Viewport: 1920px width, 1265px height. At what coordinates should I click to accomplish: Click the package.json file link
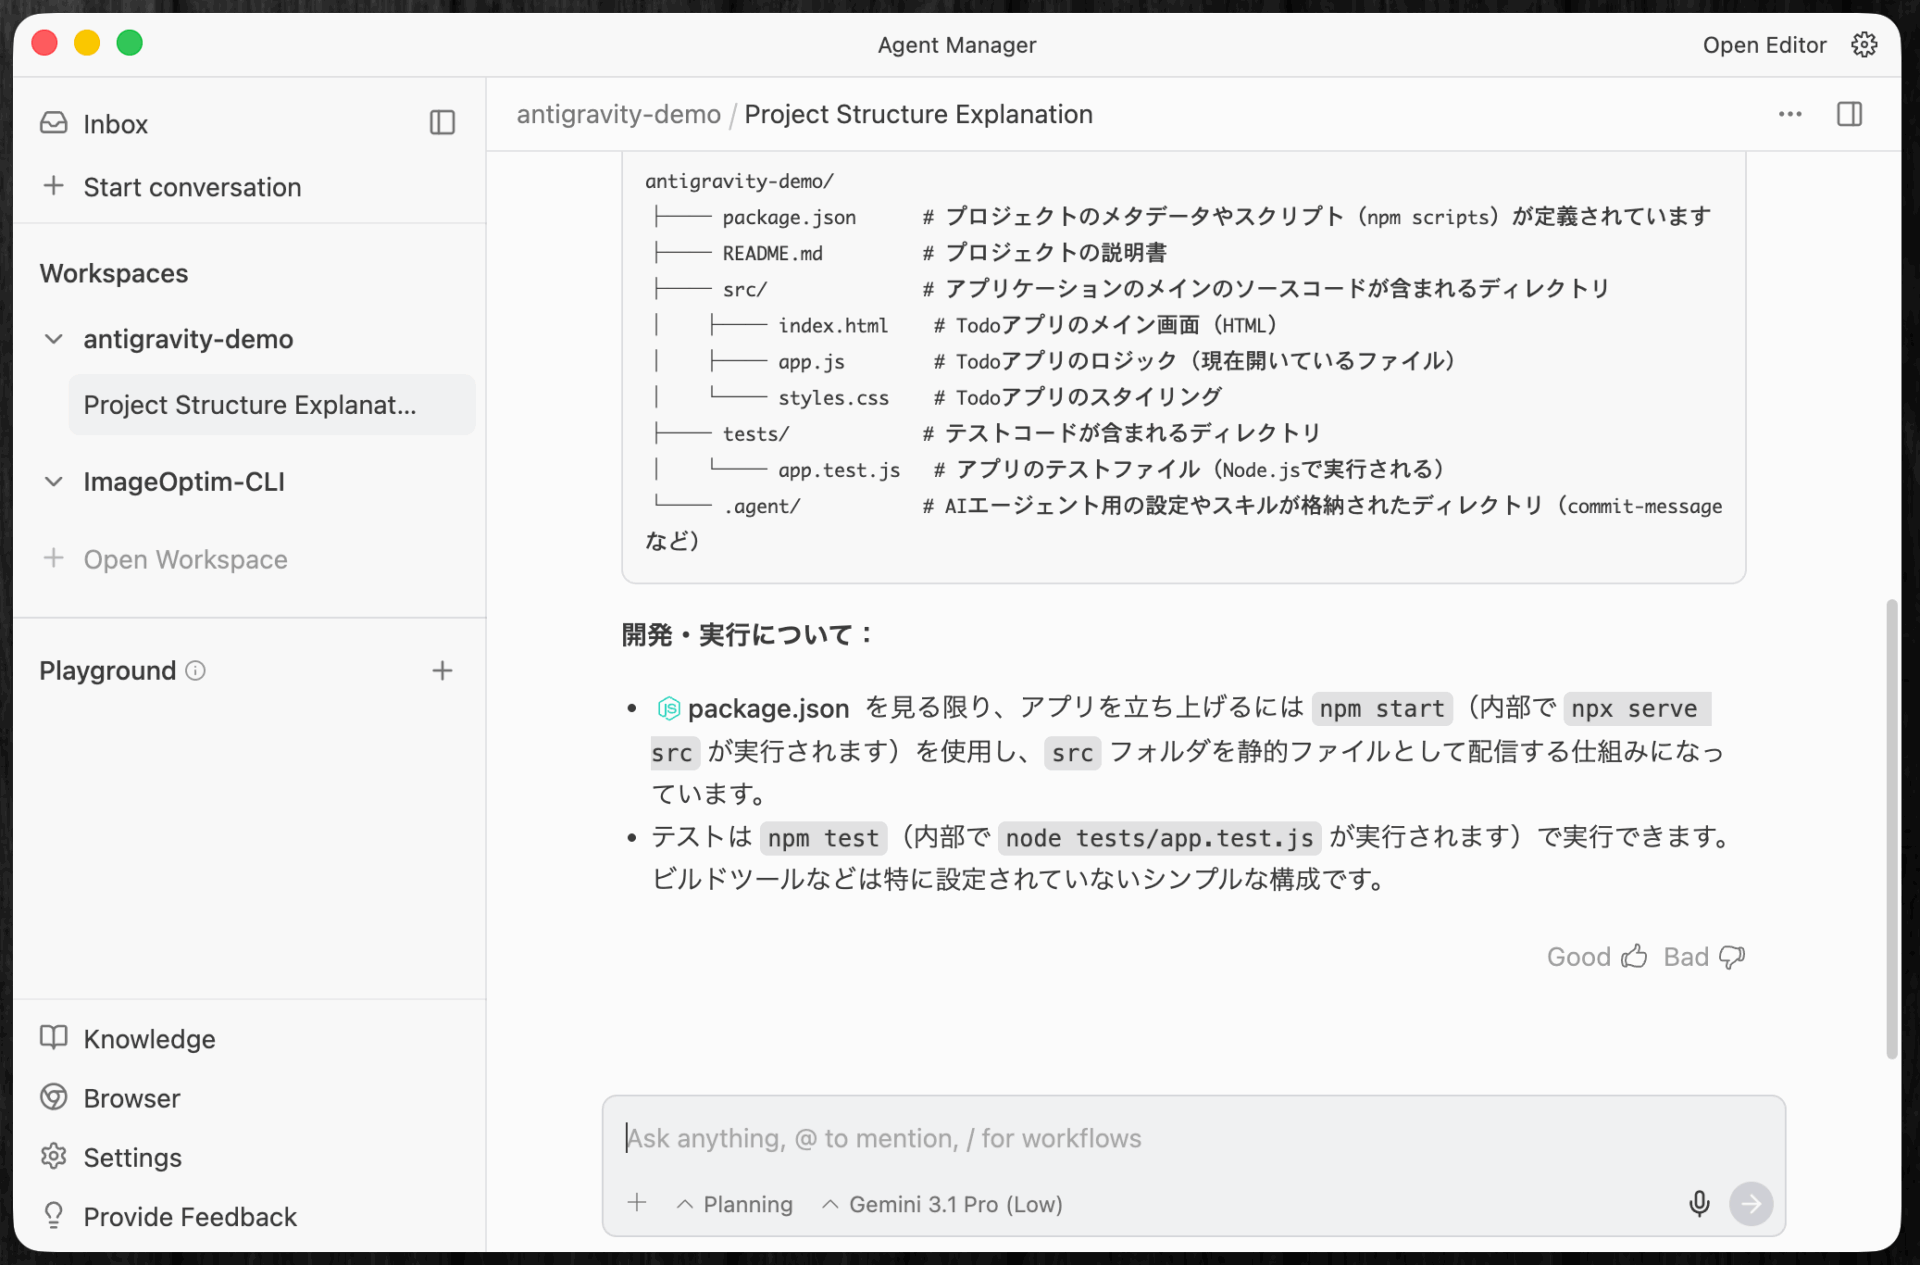[766, 709]
